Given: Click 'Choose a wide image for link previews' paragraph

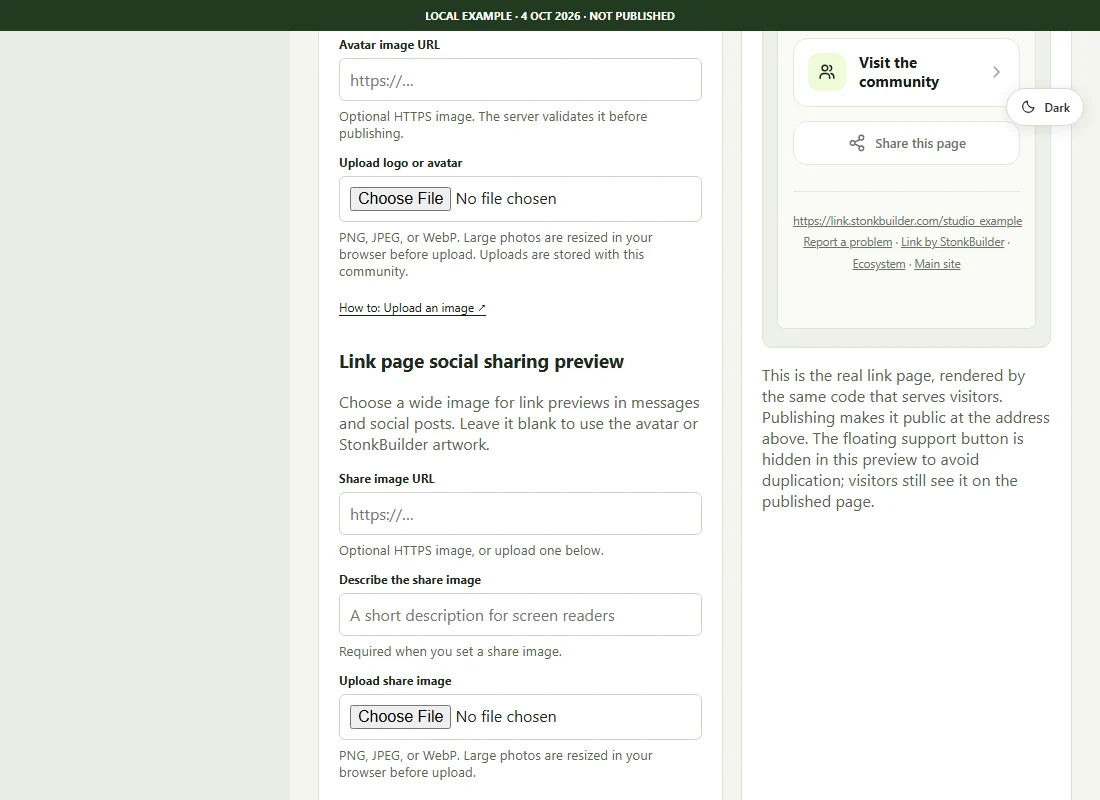Looking at the screenshot, I should (x=519, y=424).
